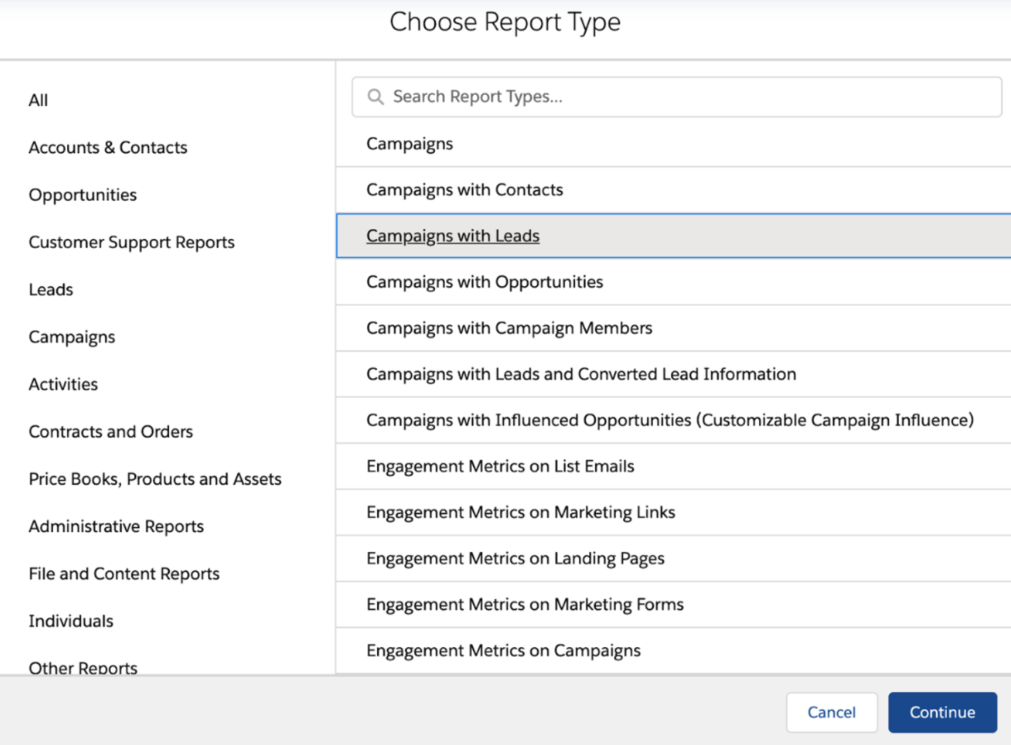Select the Individuals category
Screen dimensions: 1011x745
tap(71, 621)
